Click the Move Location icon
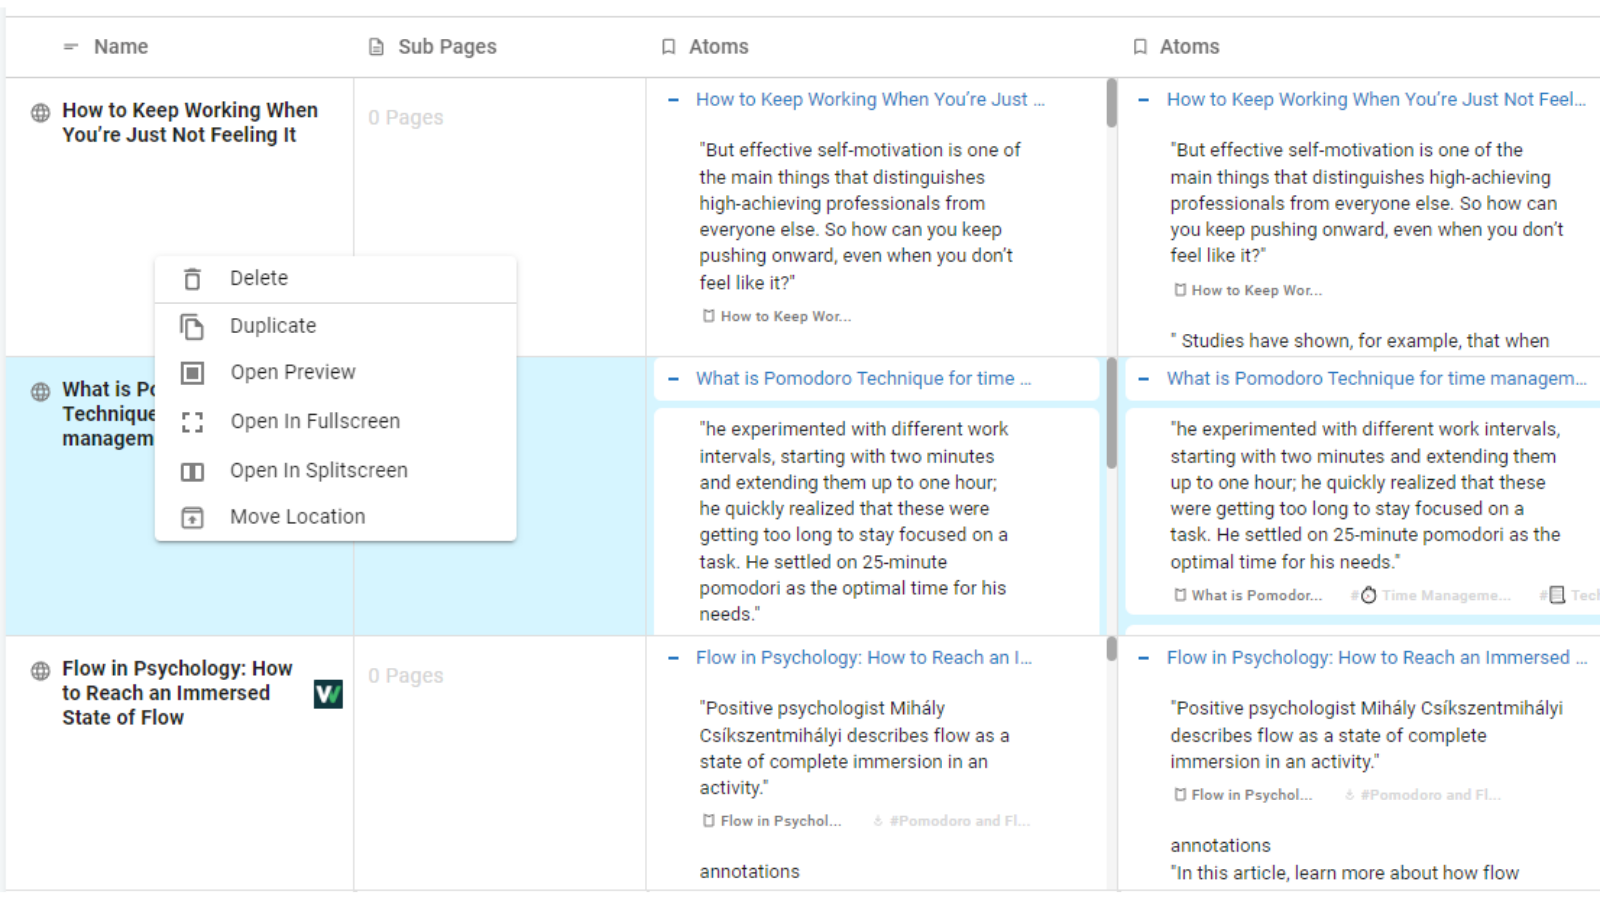This screenshot has height=900, width=1600. 192,517
